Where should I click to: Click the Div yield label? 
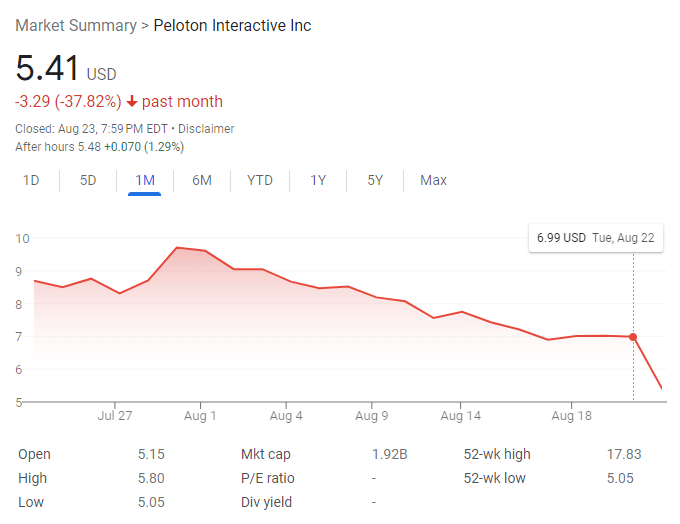point(268,502)
